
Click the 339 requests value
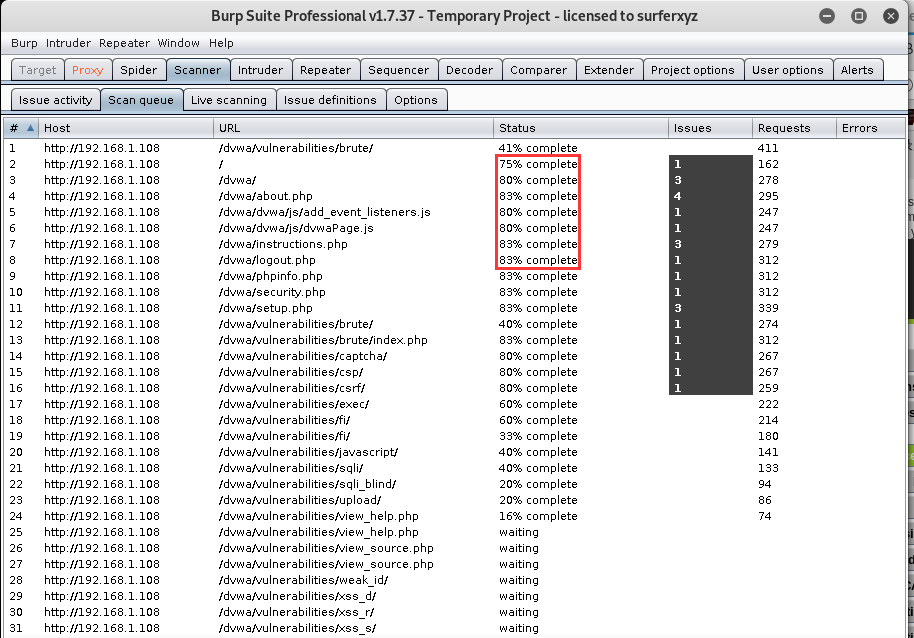point(768,308)
